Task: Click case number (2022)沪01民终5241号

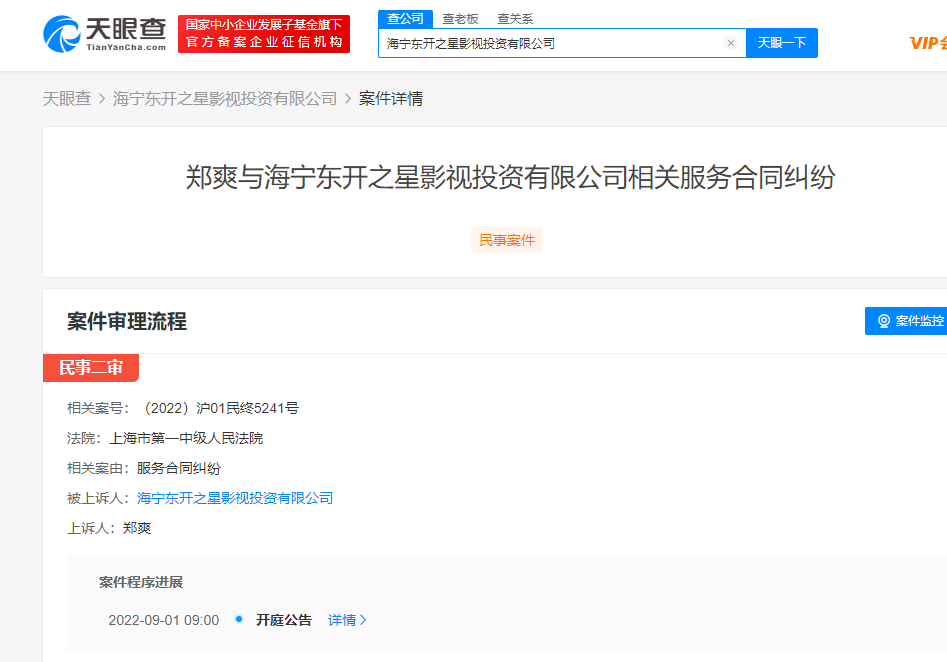Action: click(219, 408)
